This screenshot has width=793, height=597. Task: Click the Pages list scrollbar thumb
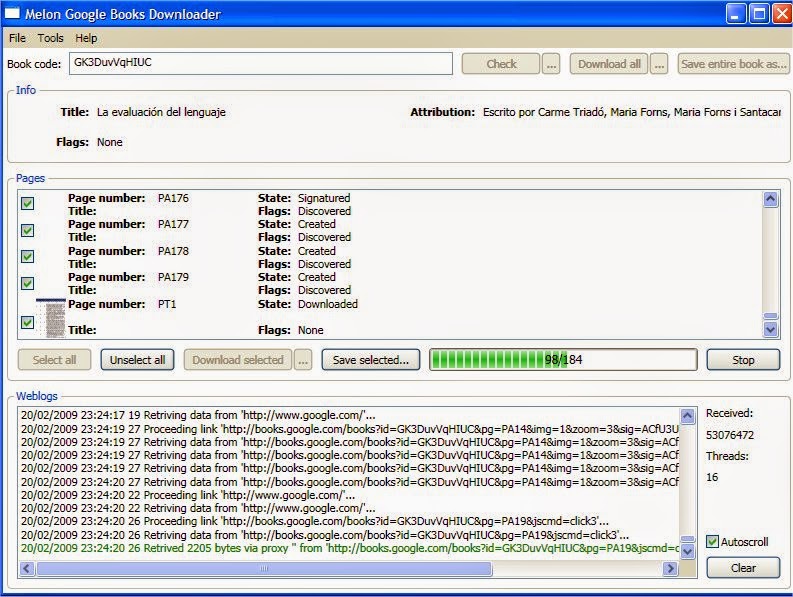[x=770, y=316]
